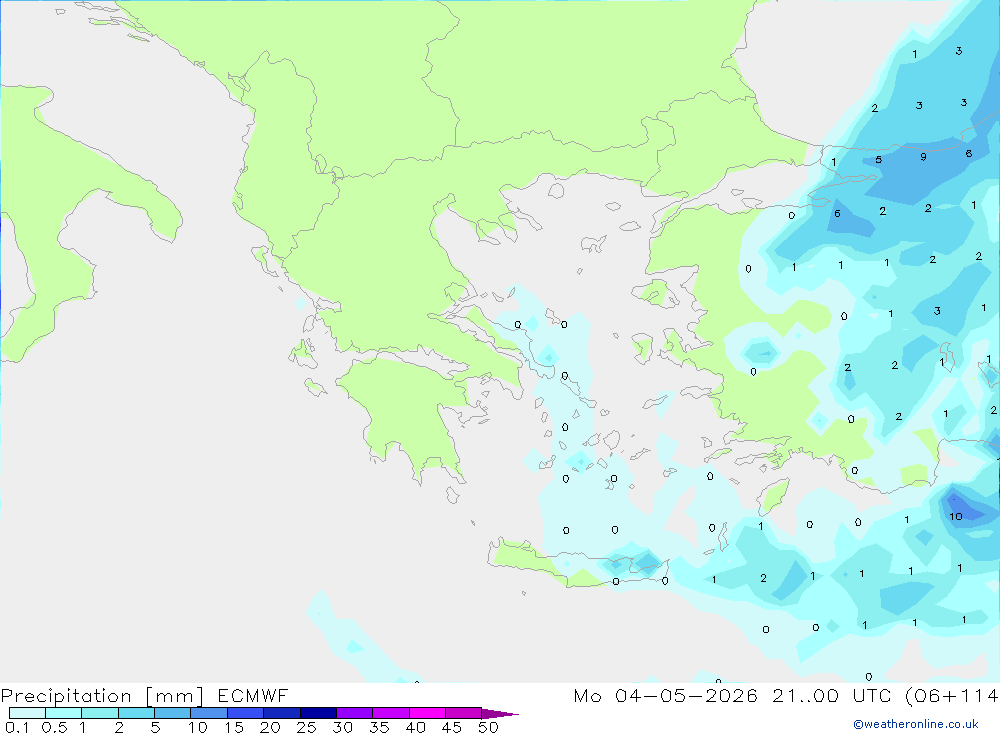Select the ECMWF model label
The image size is (1000, 733).
253,695
